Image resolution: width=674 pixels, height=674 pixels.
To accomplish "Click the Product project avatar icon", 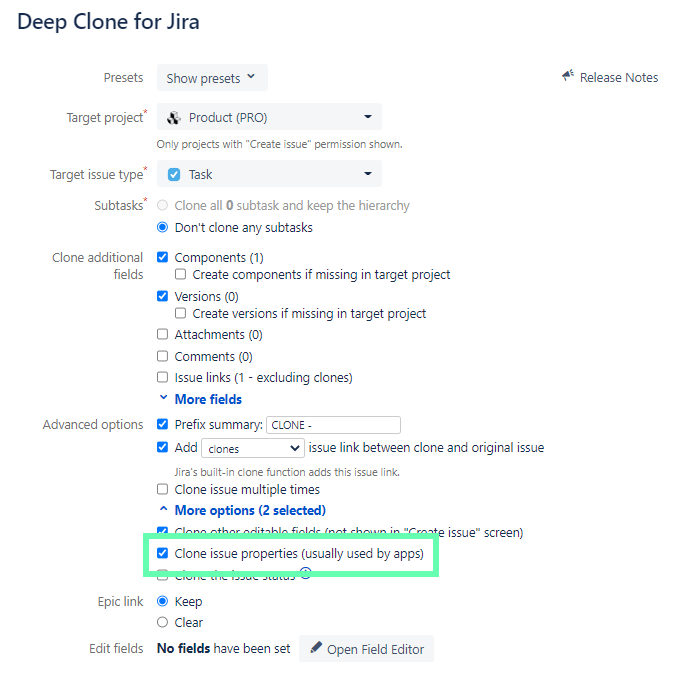I will click(174, 117).
